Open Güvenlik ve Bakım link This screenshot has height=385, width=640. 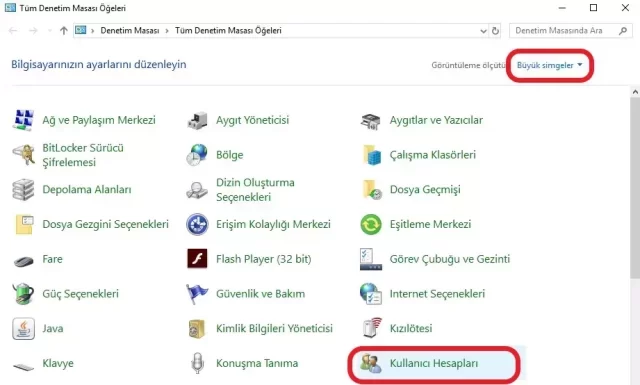click(x=260, y=294)
